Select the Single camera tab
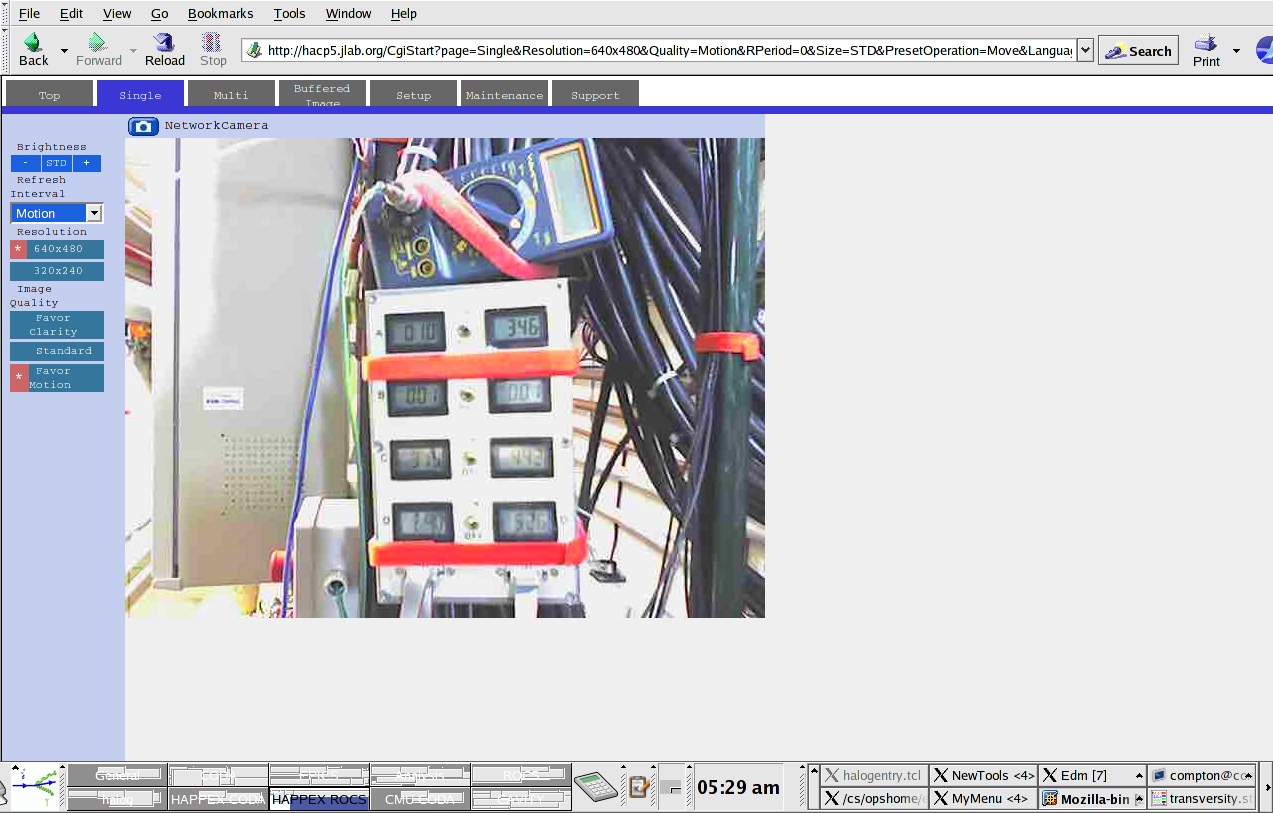 click(x=140, y=94)
